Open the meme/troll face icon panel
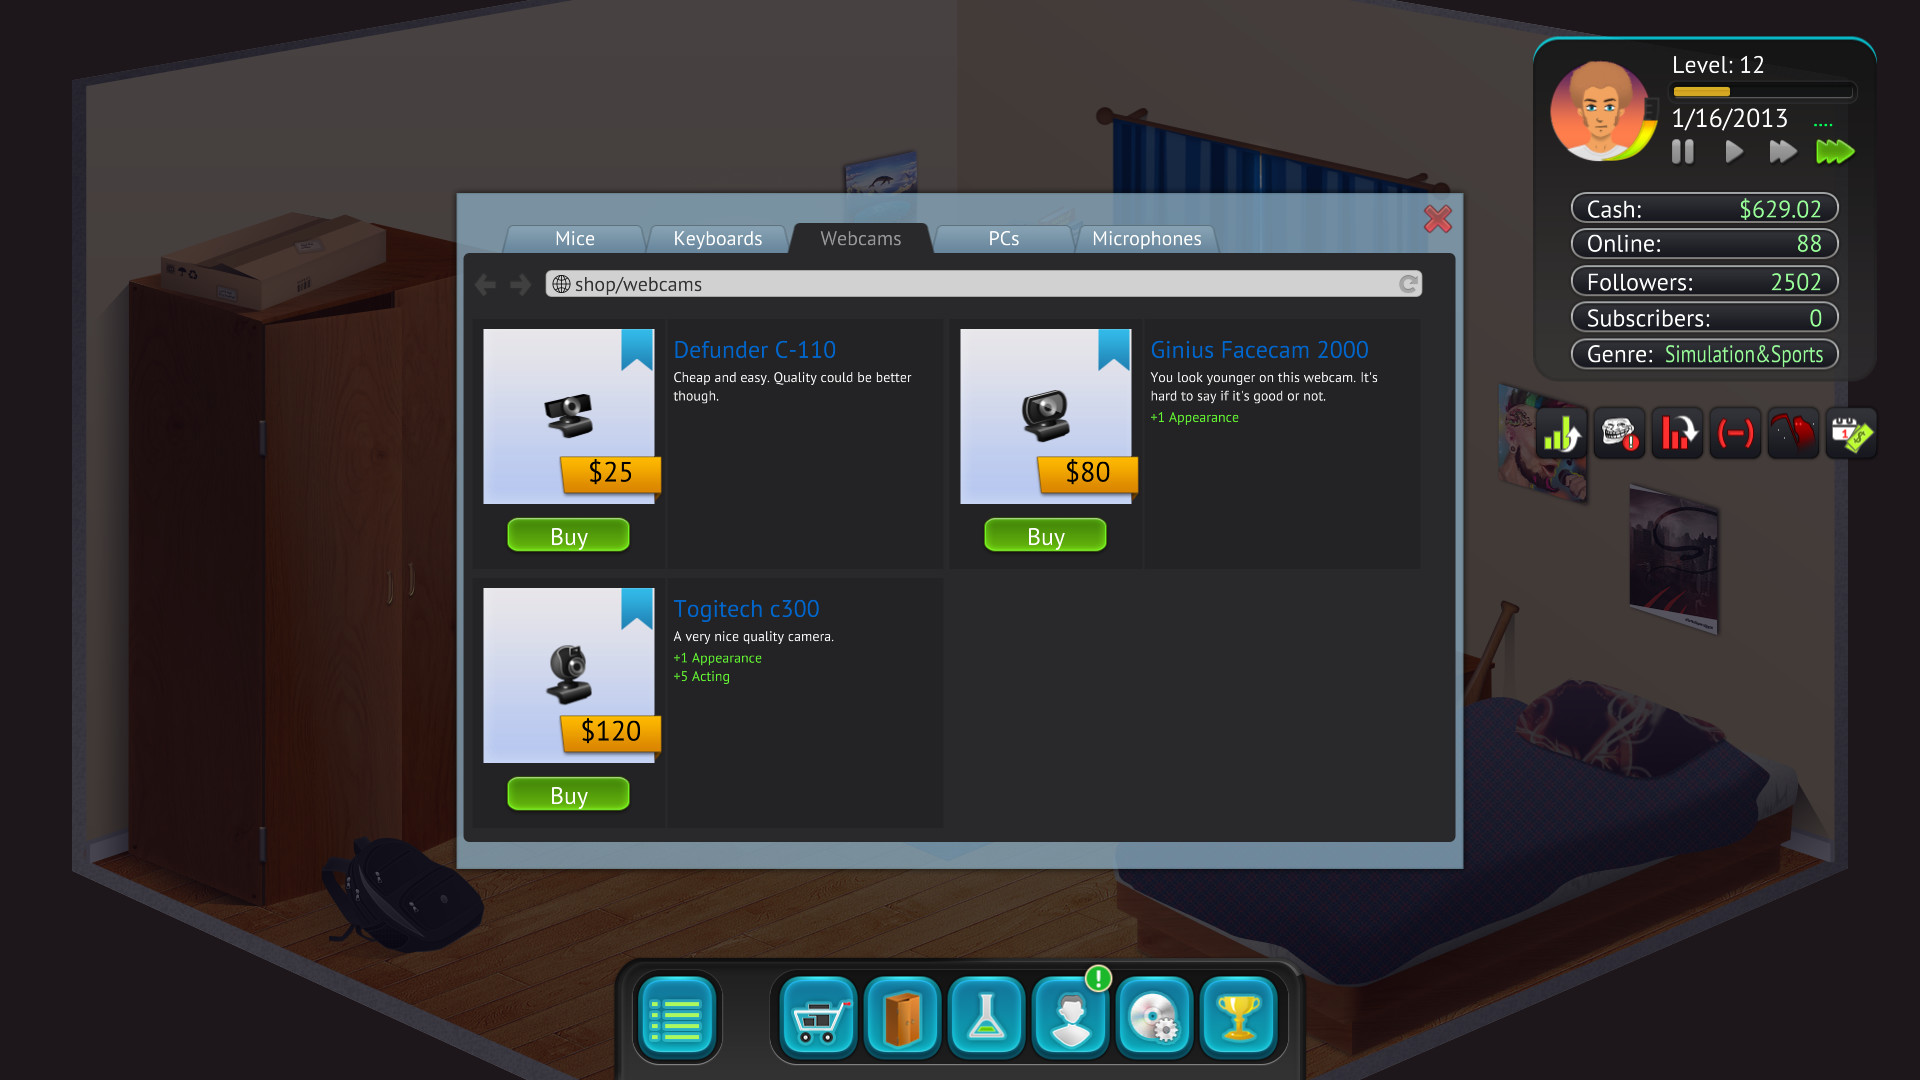Image resolution: width=1920 pixels, height=1080 pixels. click(x=1621, y=433)
